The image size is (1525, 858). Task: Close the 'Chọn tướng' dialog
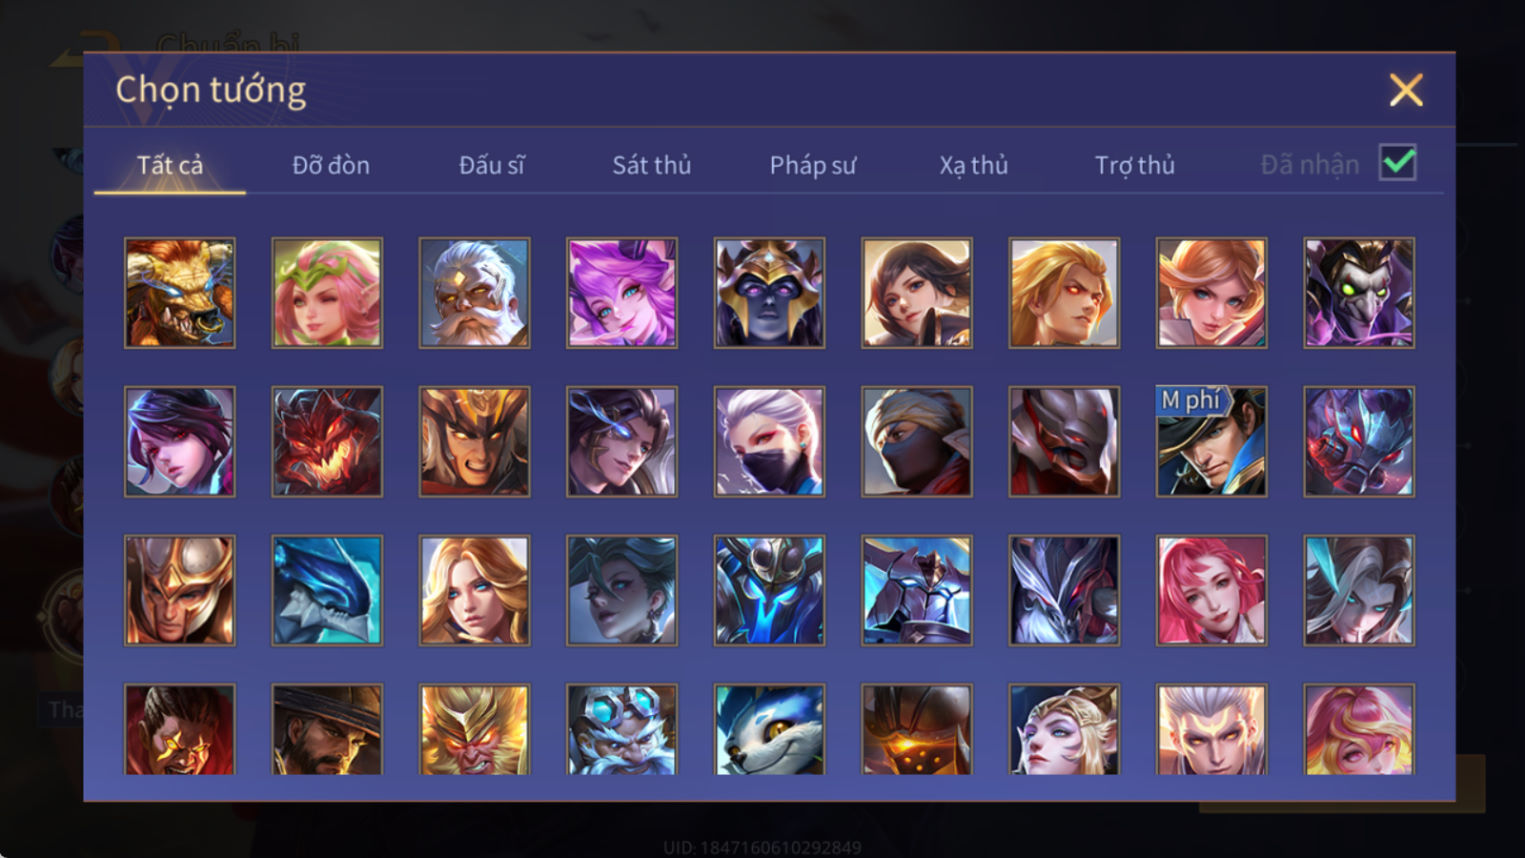1406,90
